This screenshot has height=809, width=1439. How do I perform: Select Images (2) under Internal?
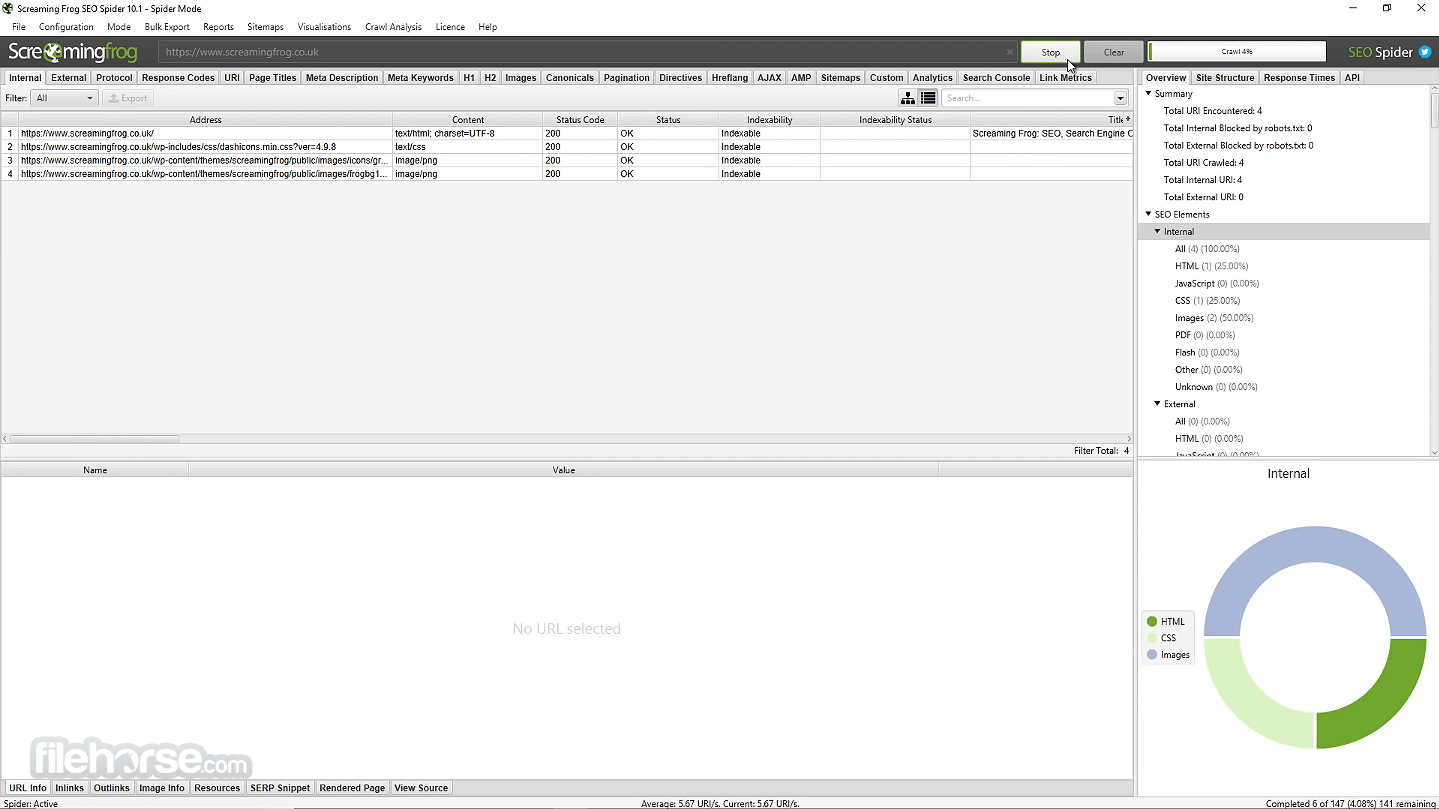[1214, 318]
